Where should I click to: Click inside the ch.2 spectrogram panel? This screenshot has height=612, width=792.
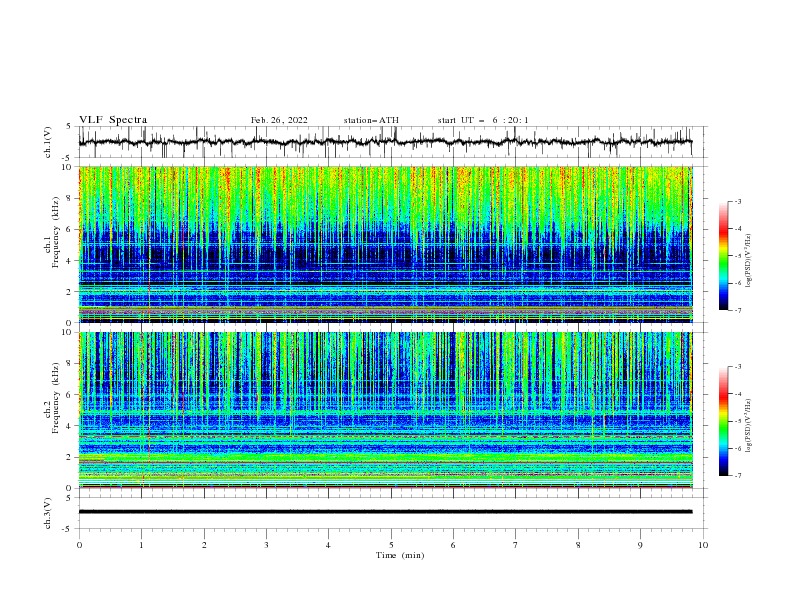tap(385, 410)
